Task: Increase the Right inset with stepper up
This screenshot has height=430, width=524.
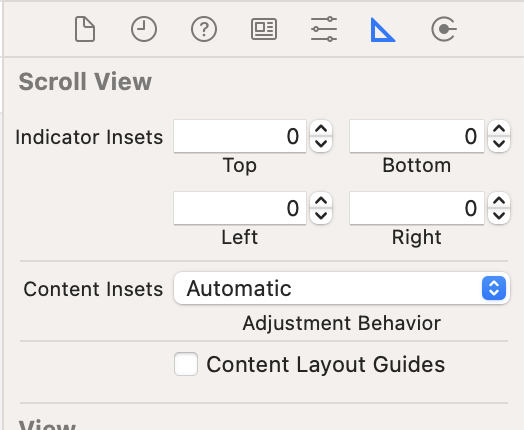Action: 499,200
